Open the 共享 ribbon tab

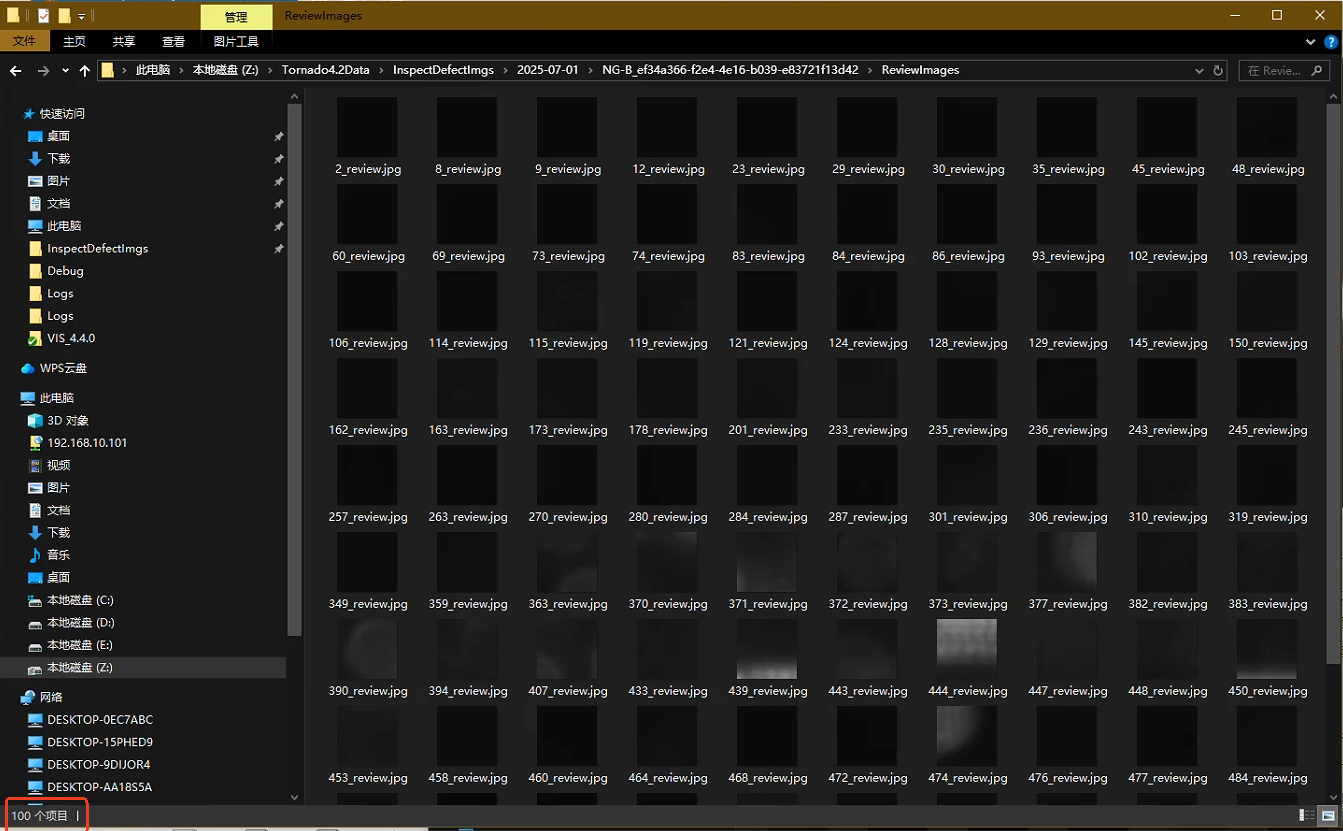pyautogui.click(x=124, y=41)
